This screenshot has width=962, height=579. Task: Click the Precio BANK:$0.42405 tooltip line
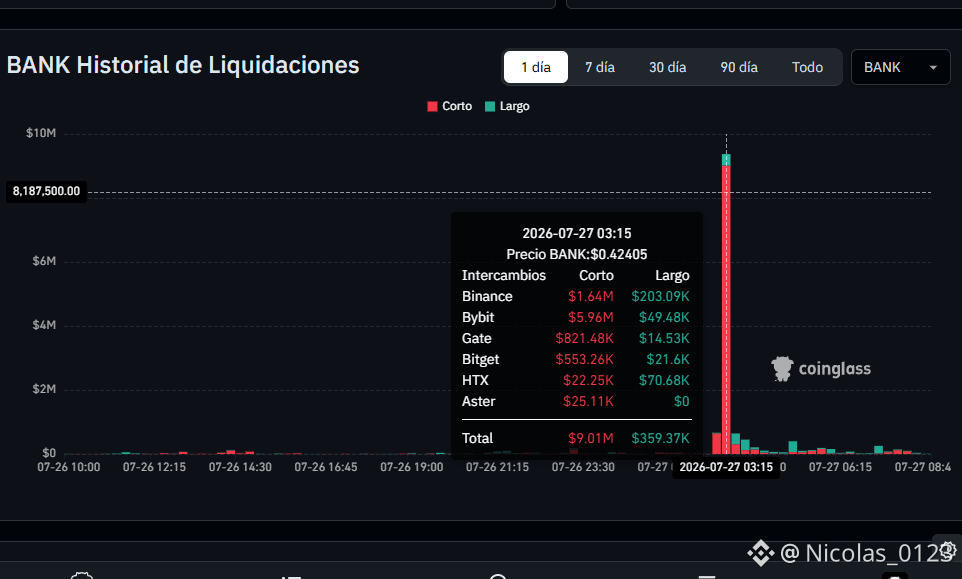(577, 254)
